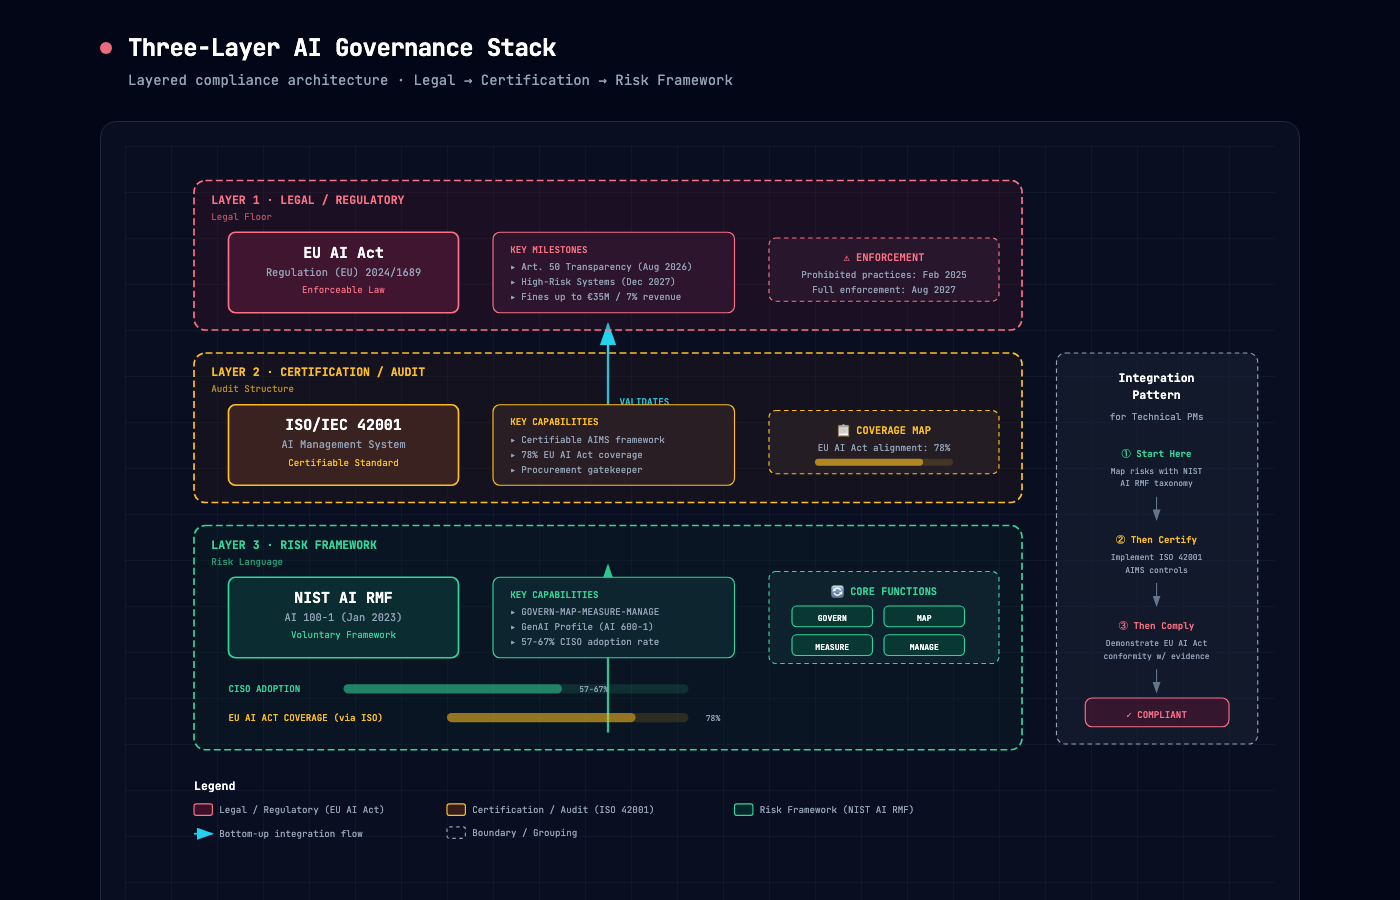This screenshot has width=1400, height=900.
Task: Click the Integration Pattern heading
Action: [1156, 386]
